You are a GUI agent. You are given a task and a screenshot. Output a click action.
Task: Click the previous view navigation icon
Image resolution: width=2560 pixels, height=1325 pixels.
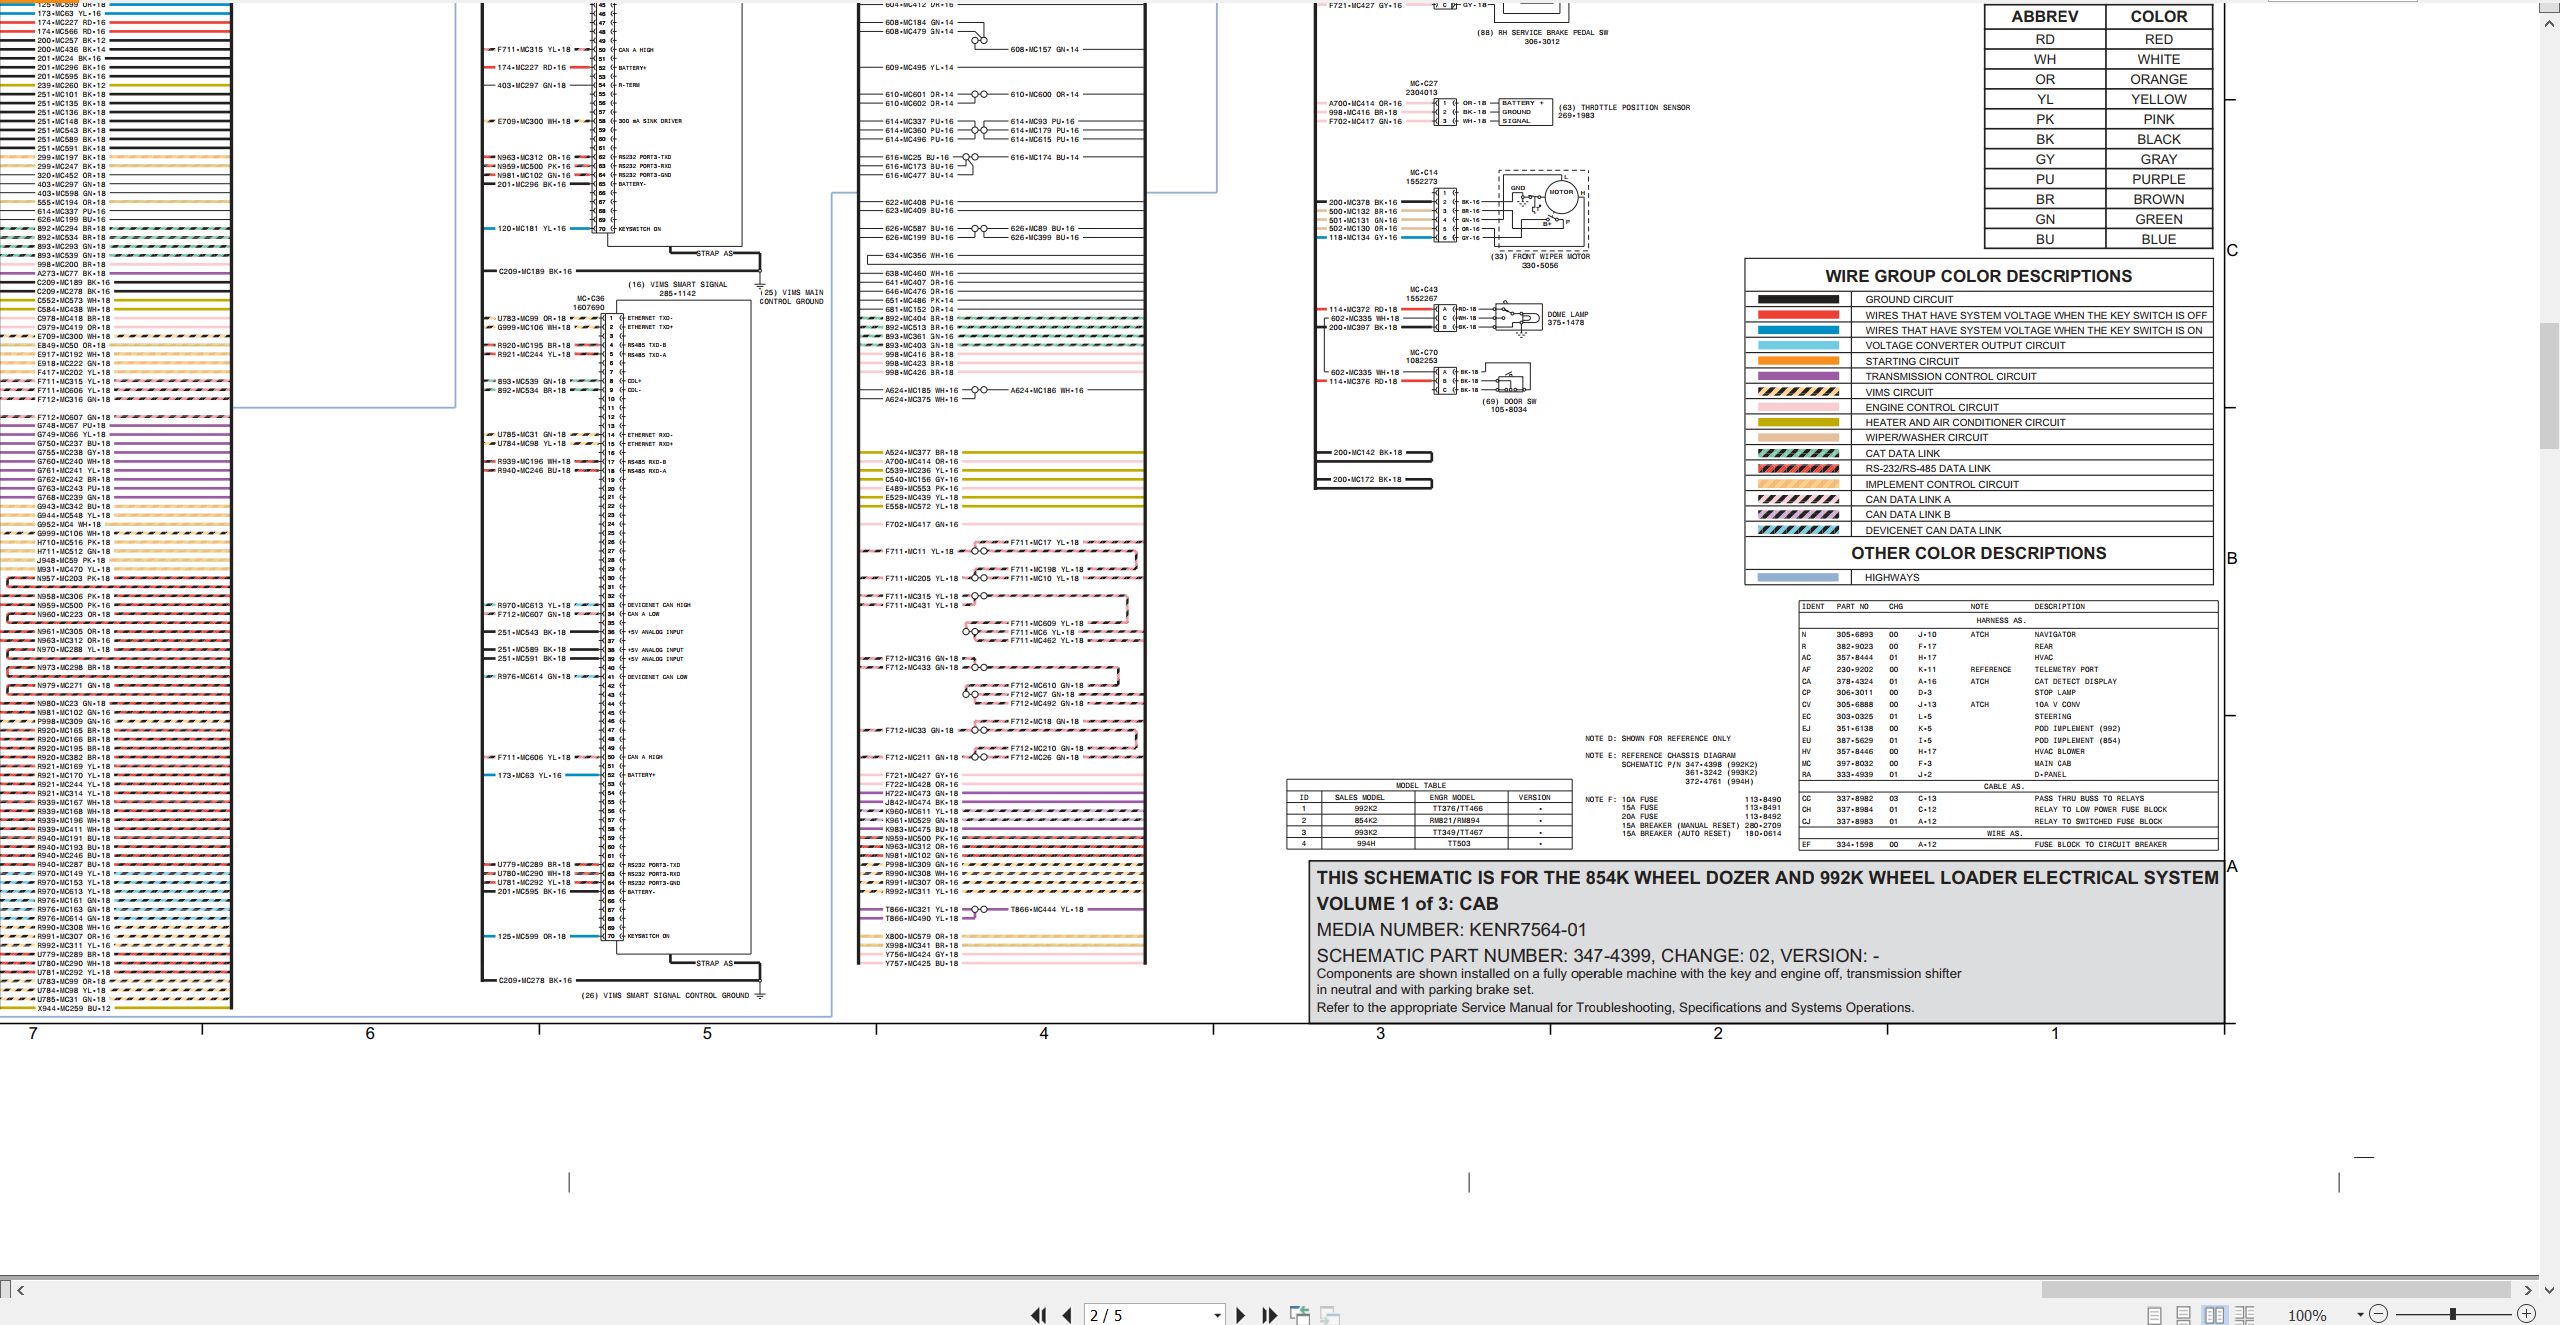[1300, 1315]
